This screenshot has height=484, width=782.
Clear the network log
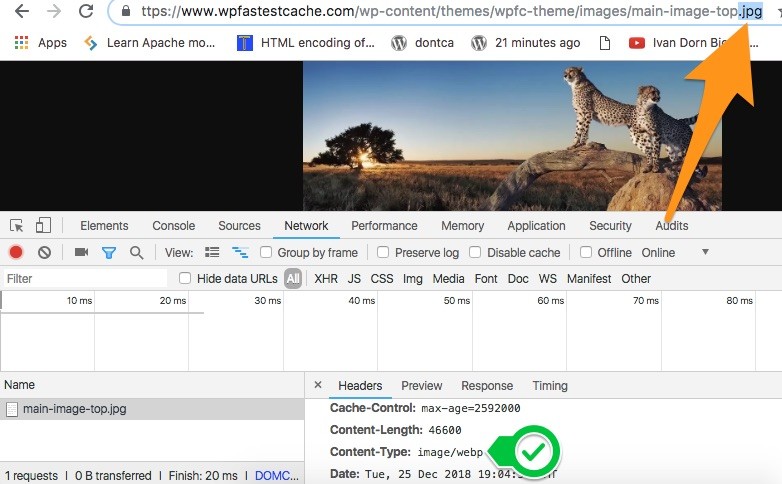[x=44, y=253]
